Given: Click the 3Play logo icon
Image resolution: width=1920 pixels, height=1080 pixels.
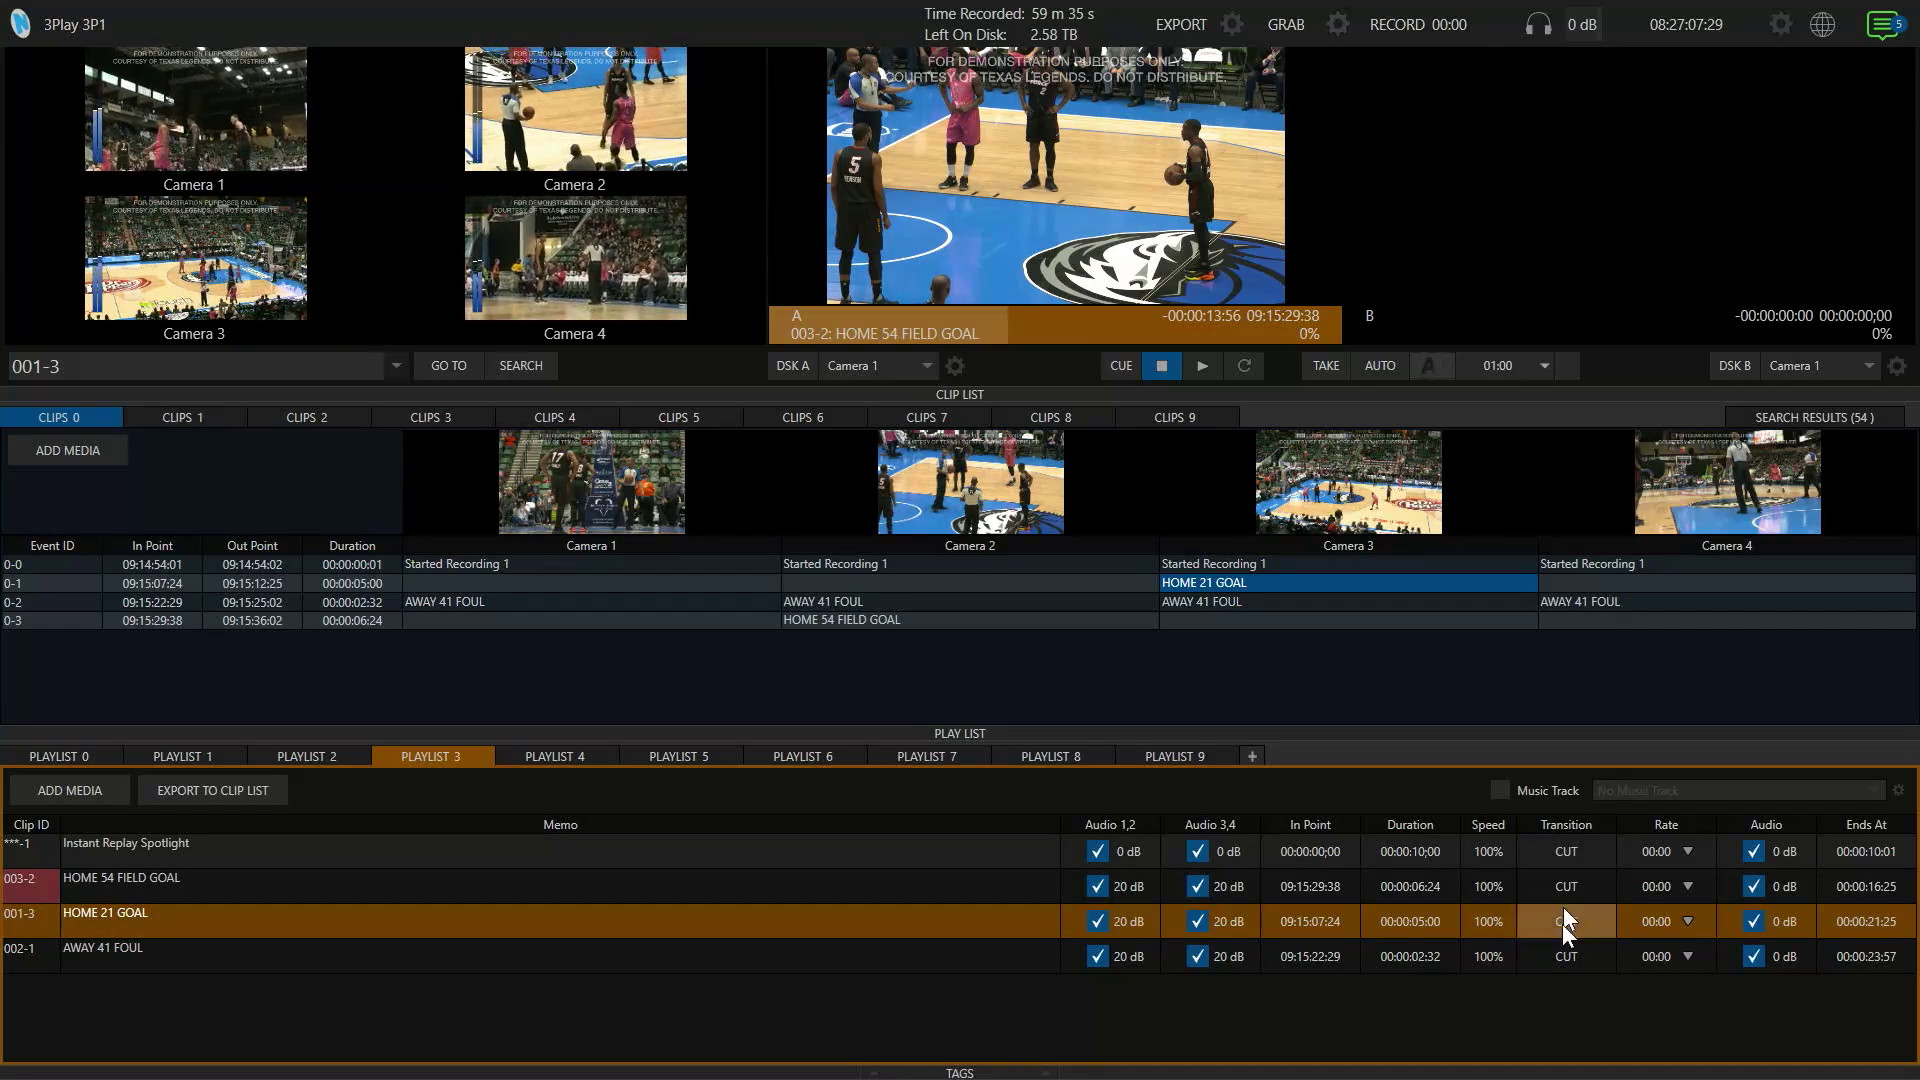Looking at the screenshot, I should (x=20, y=24).
